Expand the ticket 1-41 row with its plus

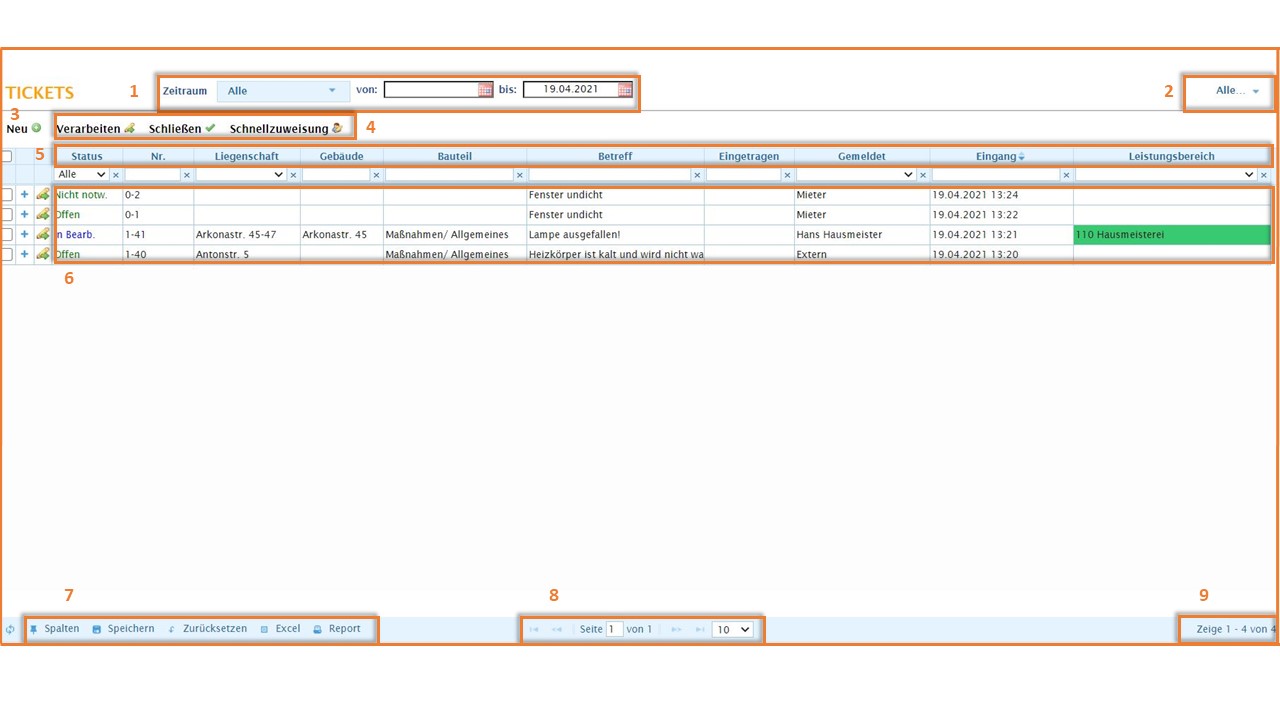[x=25, y=234]
